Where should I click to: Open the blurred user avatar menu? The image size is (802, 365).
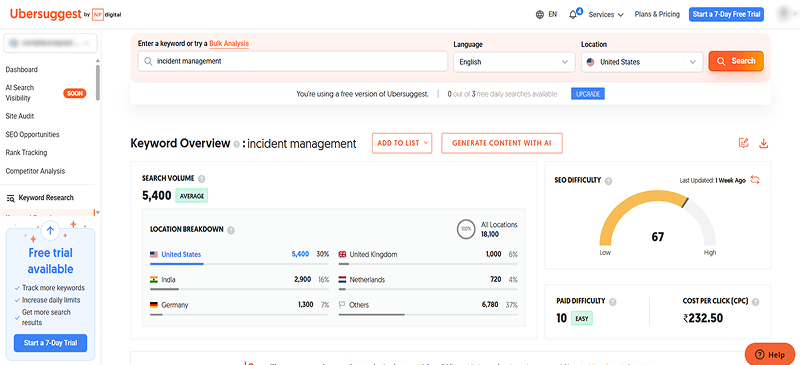[x=785, y=14]
